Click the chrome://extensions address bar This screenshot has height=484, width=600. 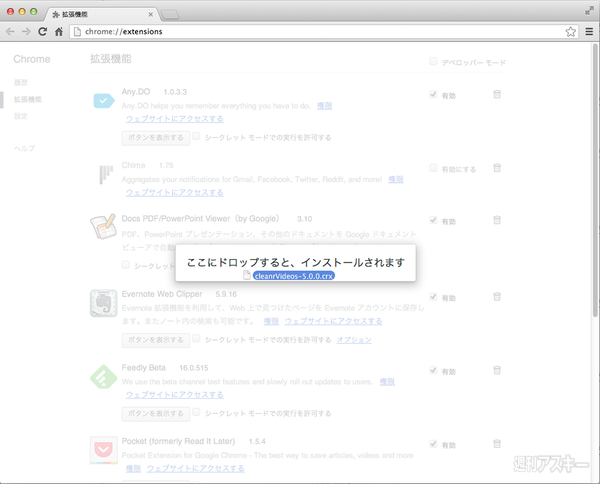point(323,31)
